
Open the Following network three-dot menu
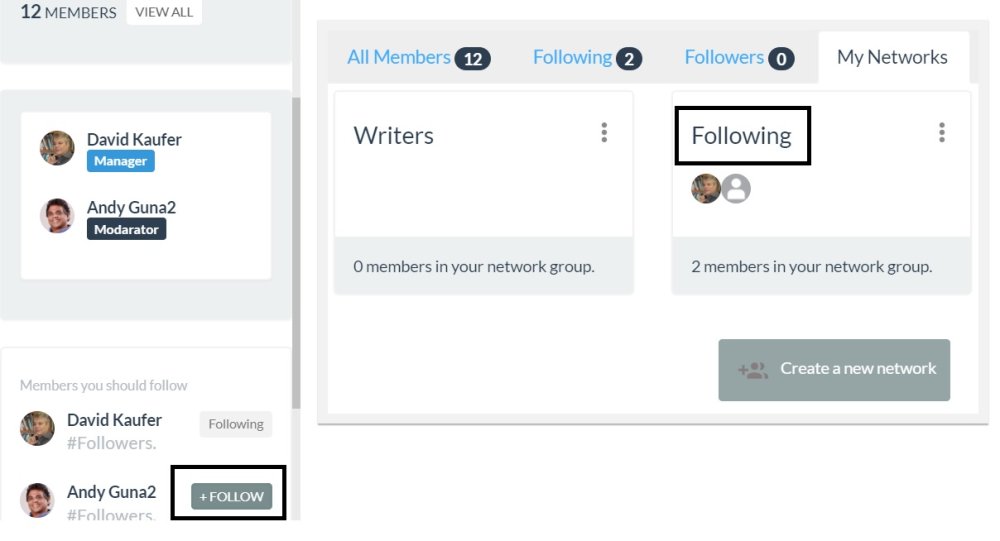click(941, 133)
